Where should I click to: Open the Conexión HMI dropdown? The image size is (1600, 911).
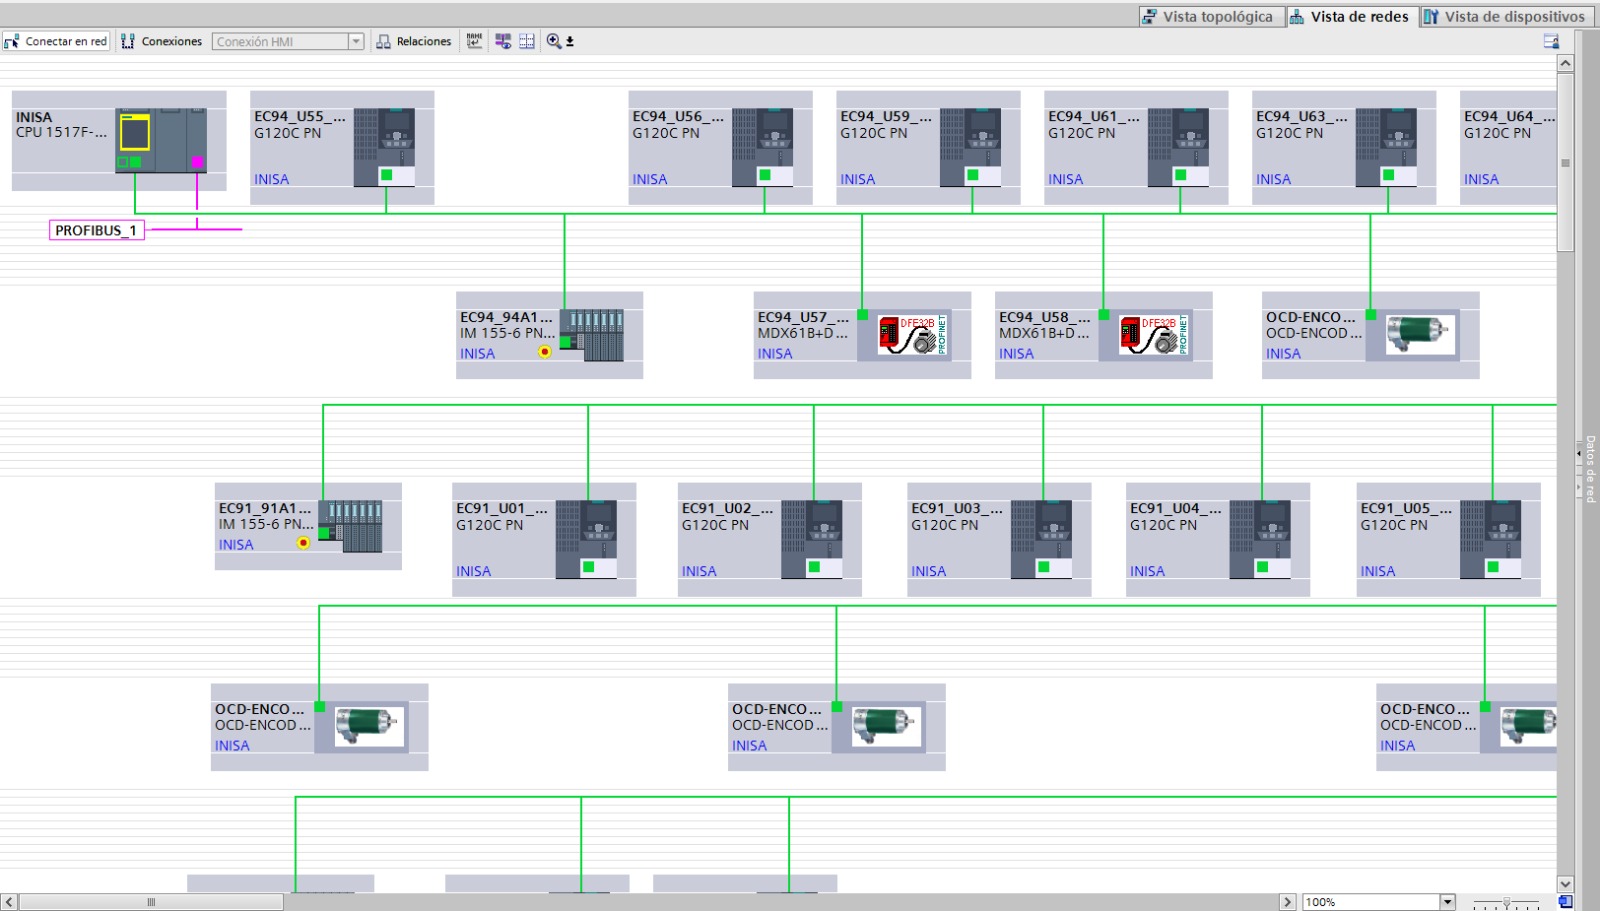pyautogui.click(x=355, y=41)
